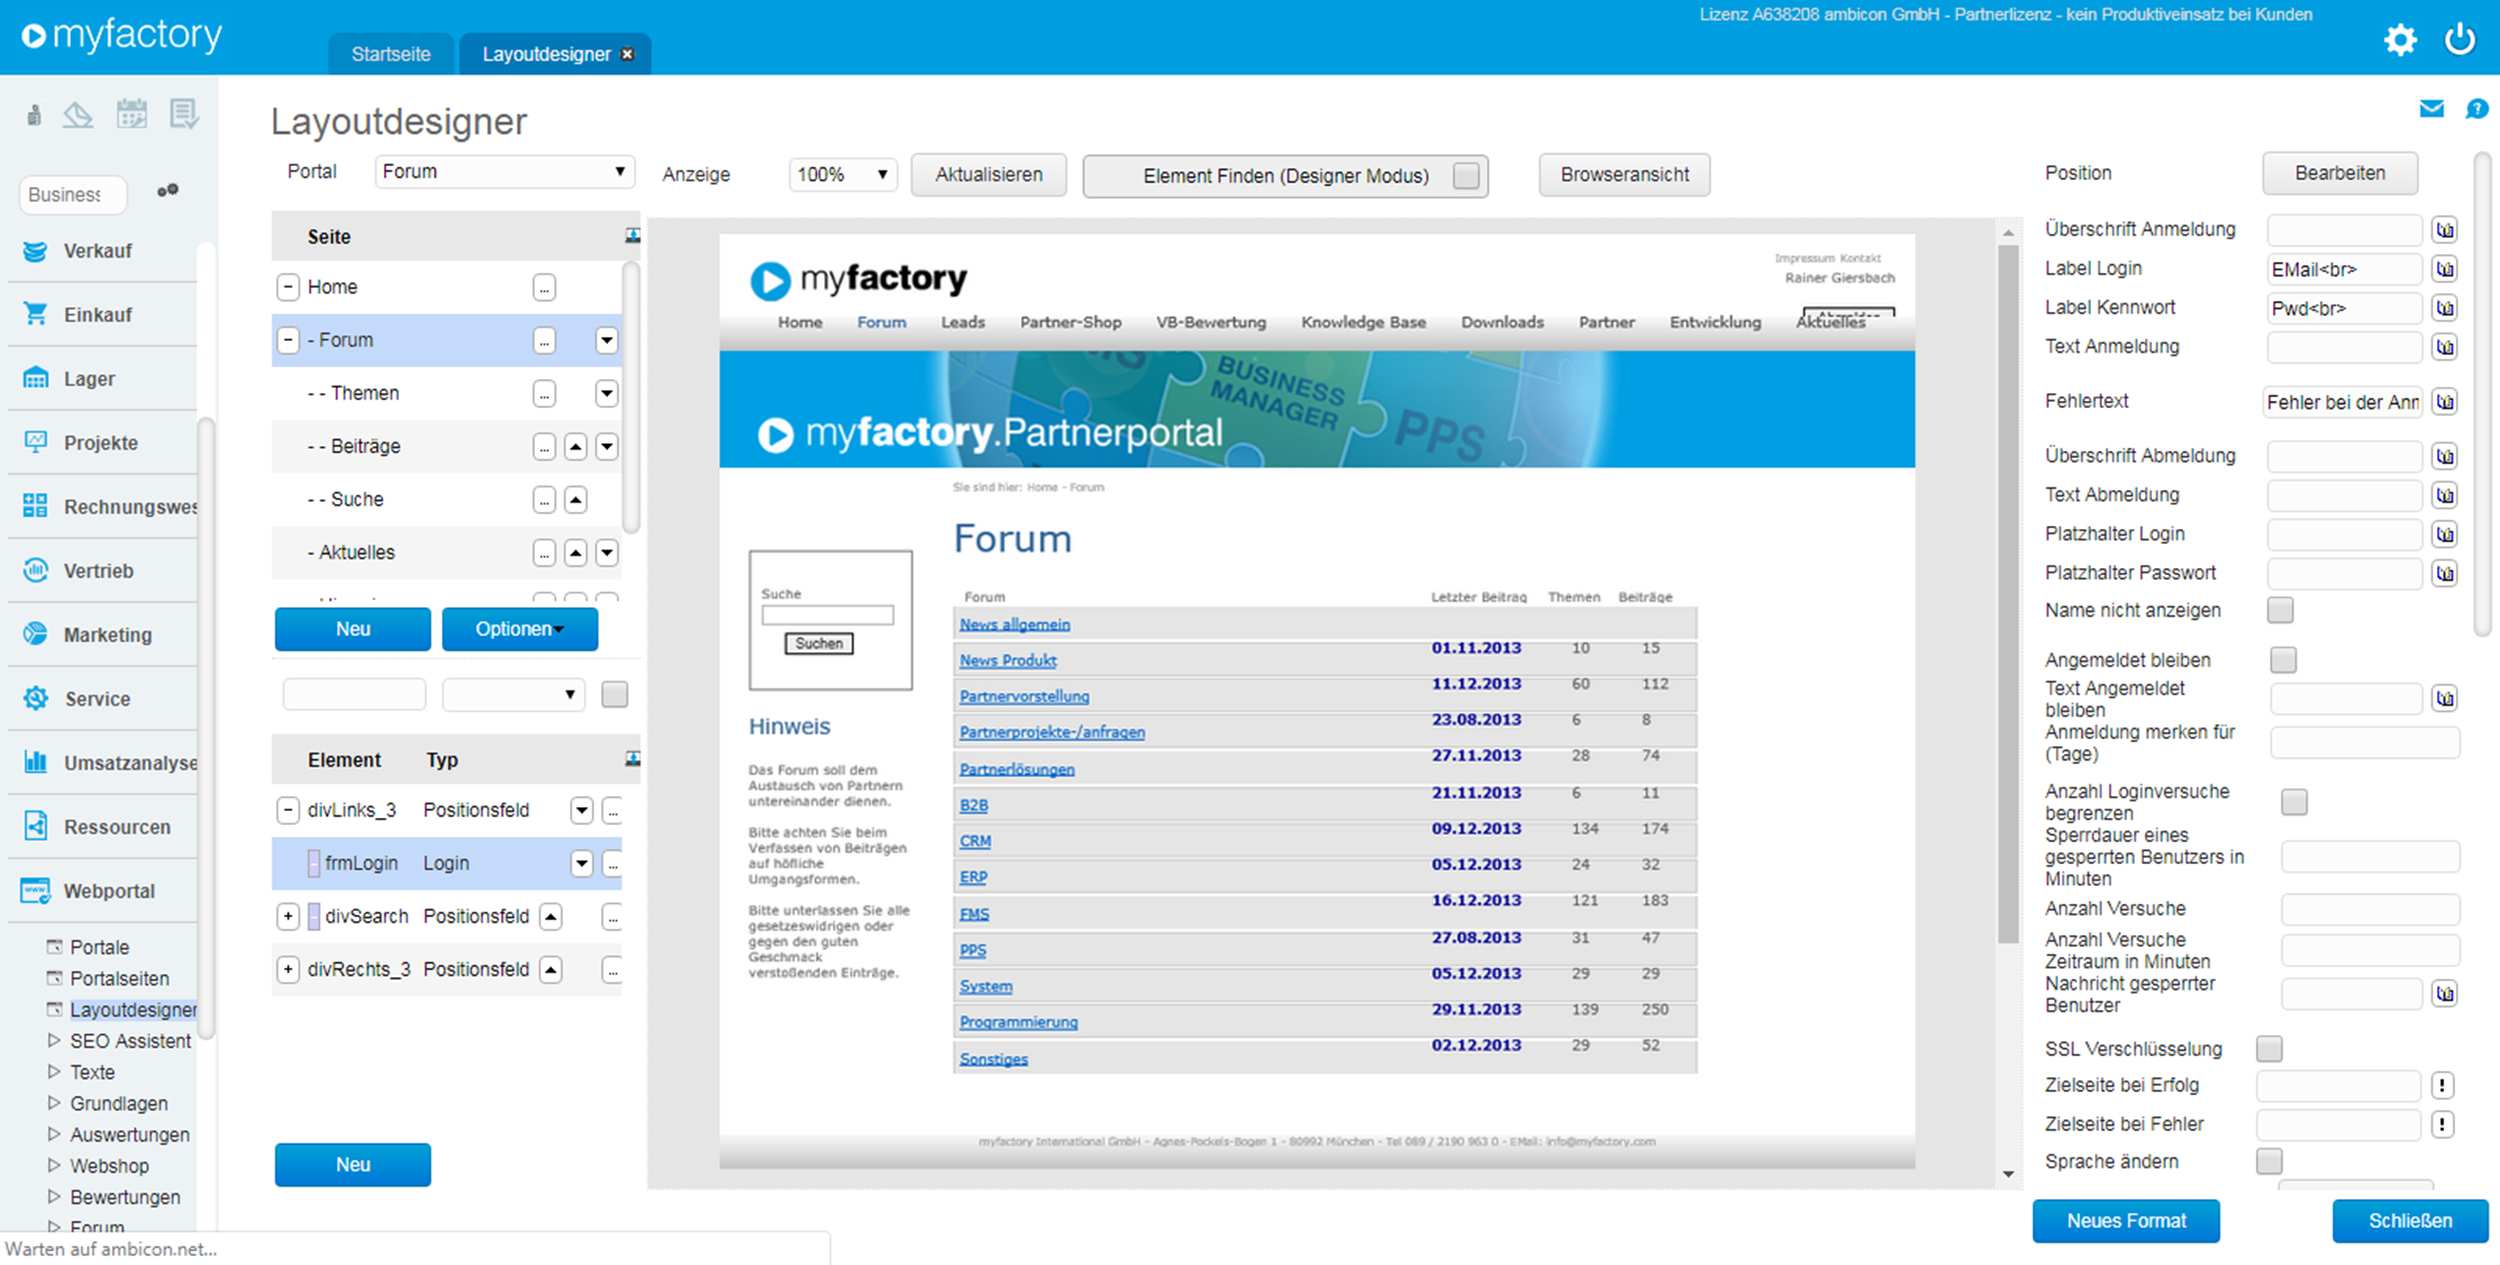This screenshot has height=1265, width=2500.
Task: Expand the divRechts_3 element node
Action: (288, 969)
